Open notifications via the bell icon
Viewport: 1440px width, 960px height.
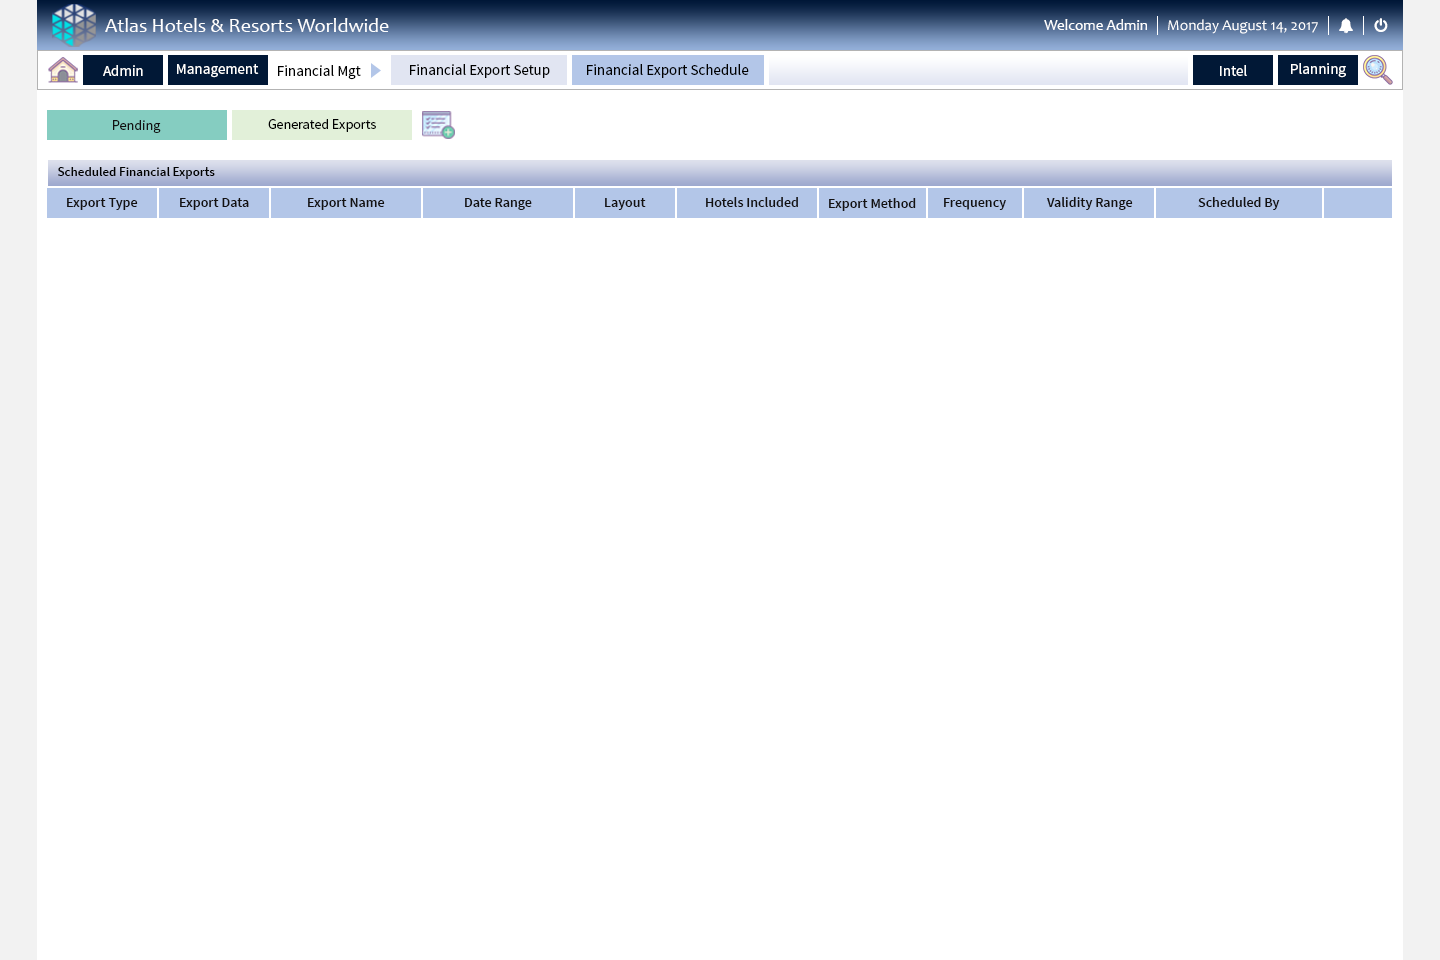pyautogui.click(x=1346, y=25)
